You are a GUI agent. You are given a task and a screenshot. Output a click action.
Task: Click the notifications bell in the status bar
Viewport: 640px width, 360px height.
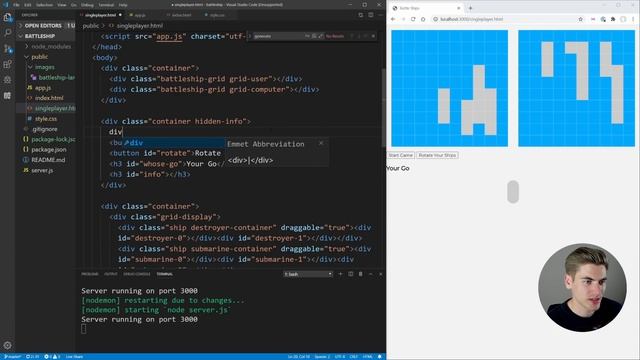tap(380, 356)
